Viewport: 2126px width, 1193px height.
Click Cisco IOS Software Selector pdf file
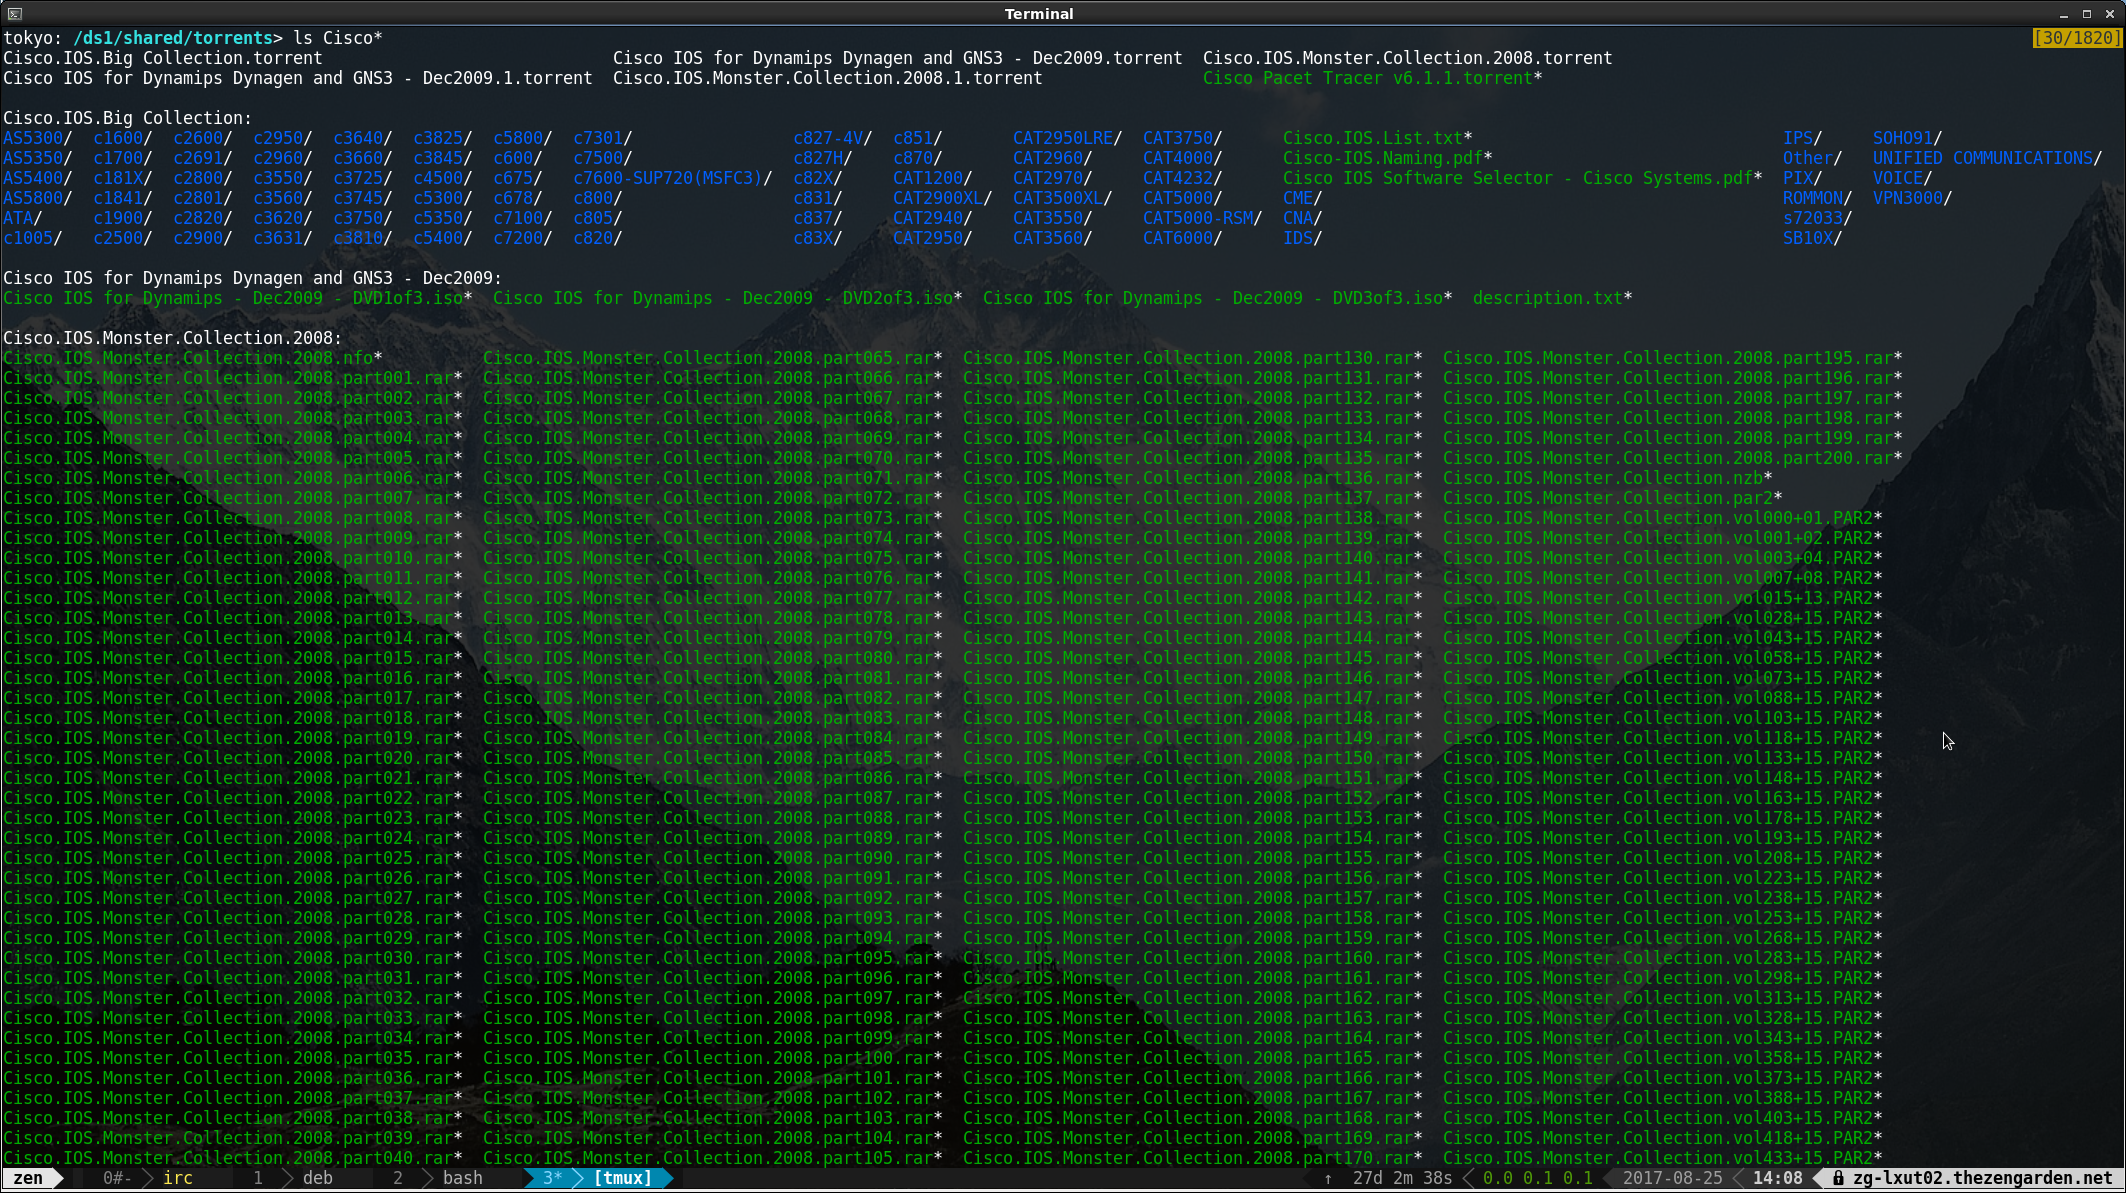tap(1518, 178)
